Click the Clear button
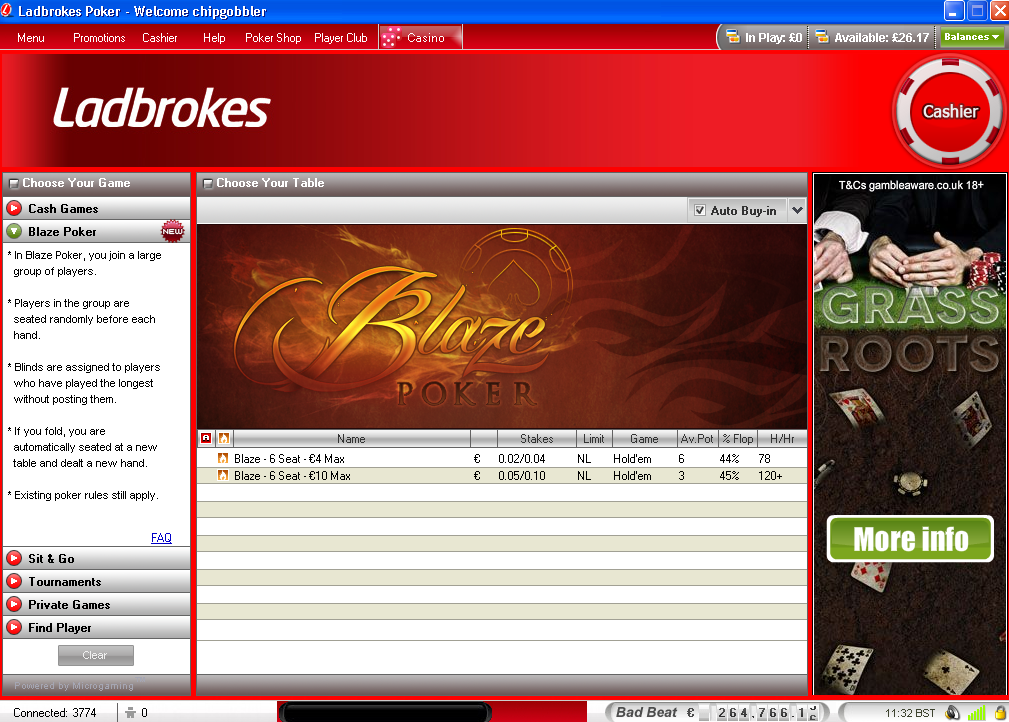 (x=96, y=655)
